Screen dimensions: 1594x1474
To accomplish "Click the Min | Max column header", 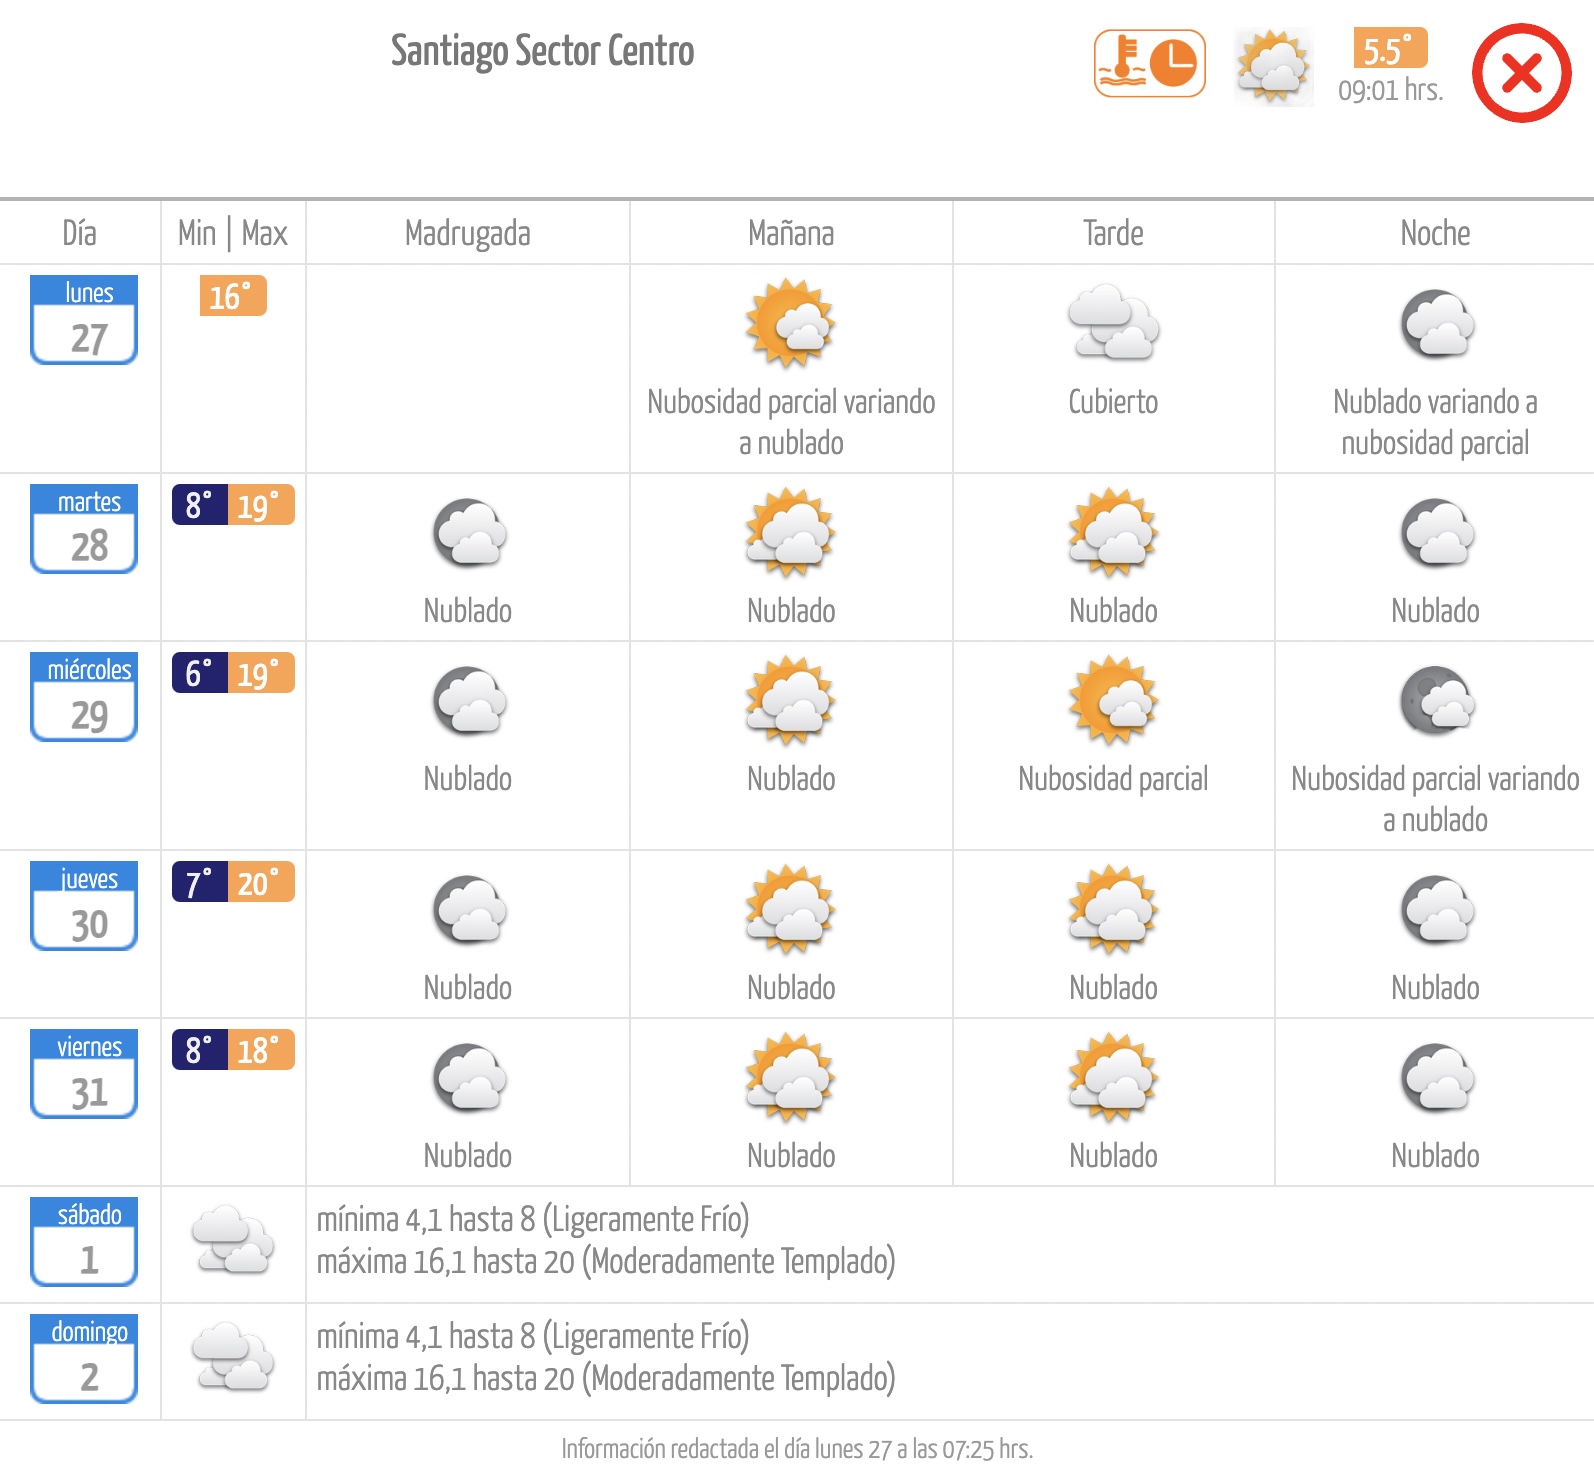I will (x=233, y=233).
